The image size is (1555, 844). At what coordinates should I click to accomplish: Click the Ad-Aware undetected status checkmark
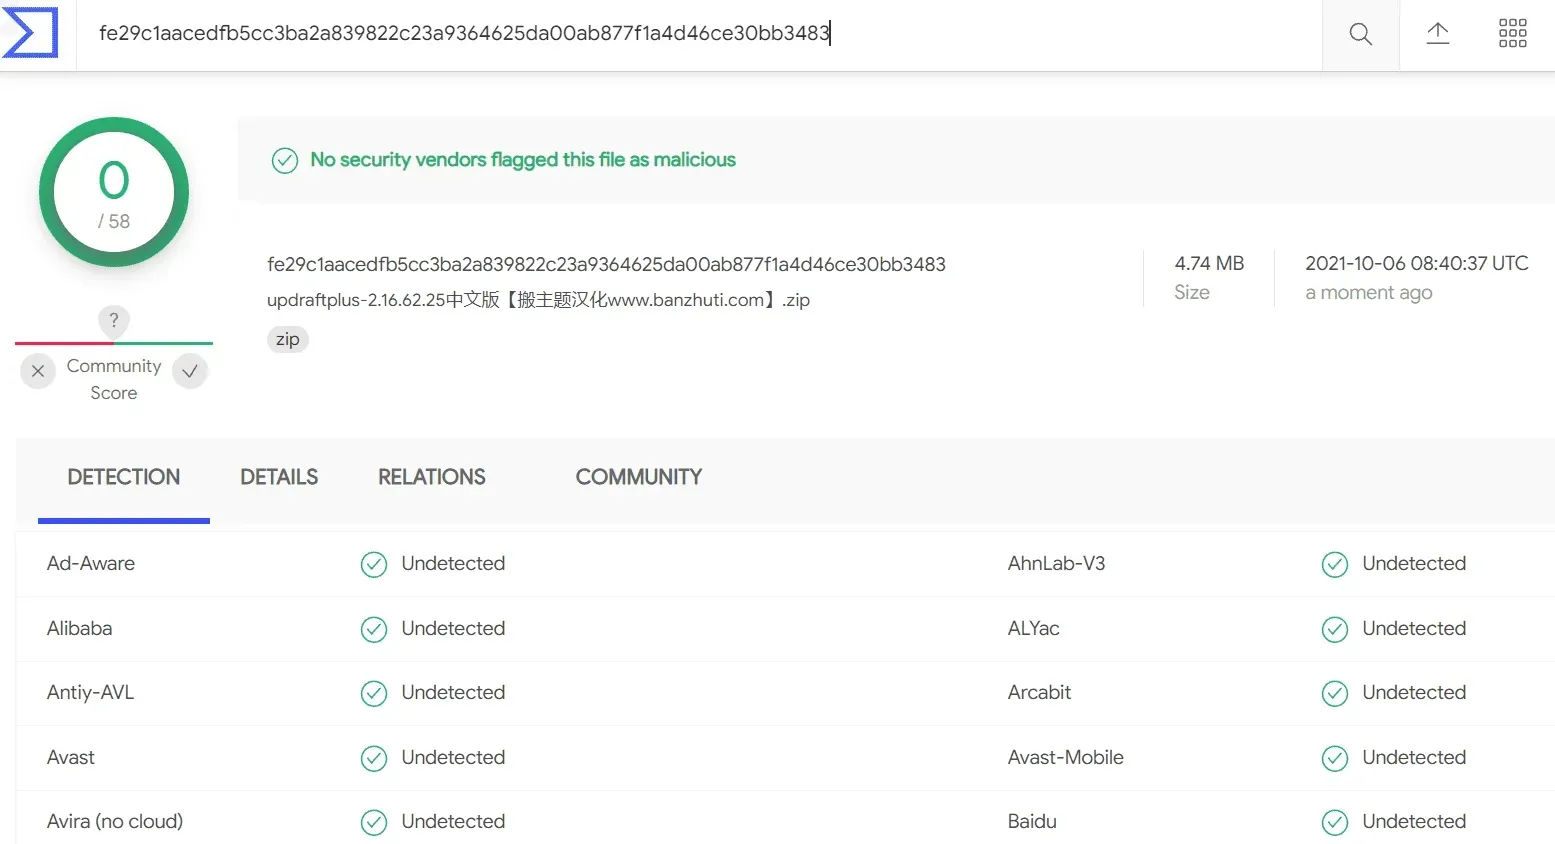click(x=374, y=565)
